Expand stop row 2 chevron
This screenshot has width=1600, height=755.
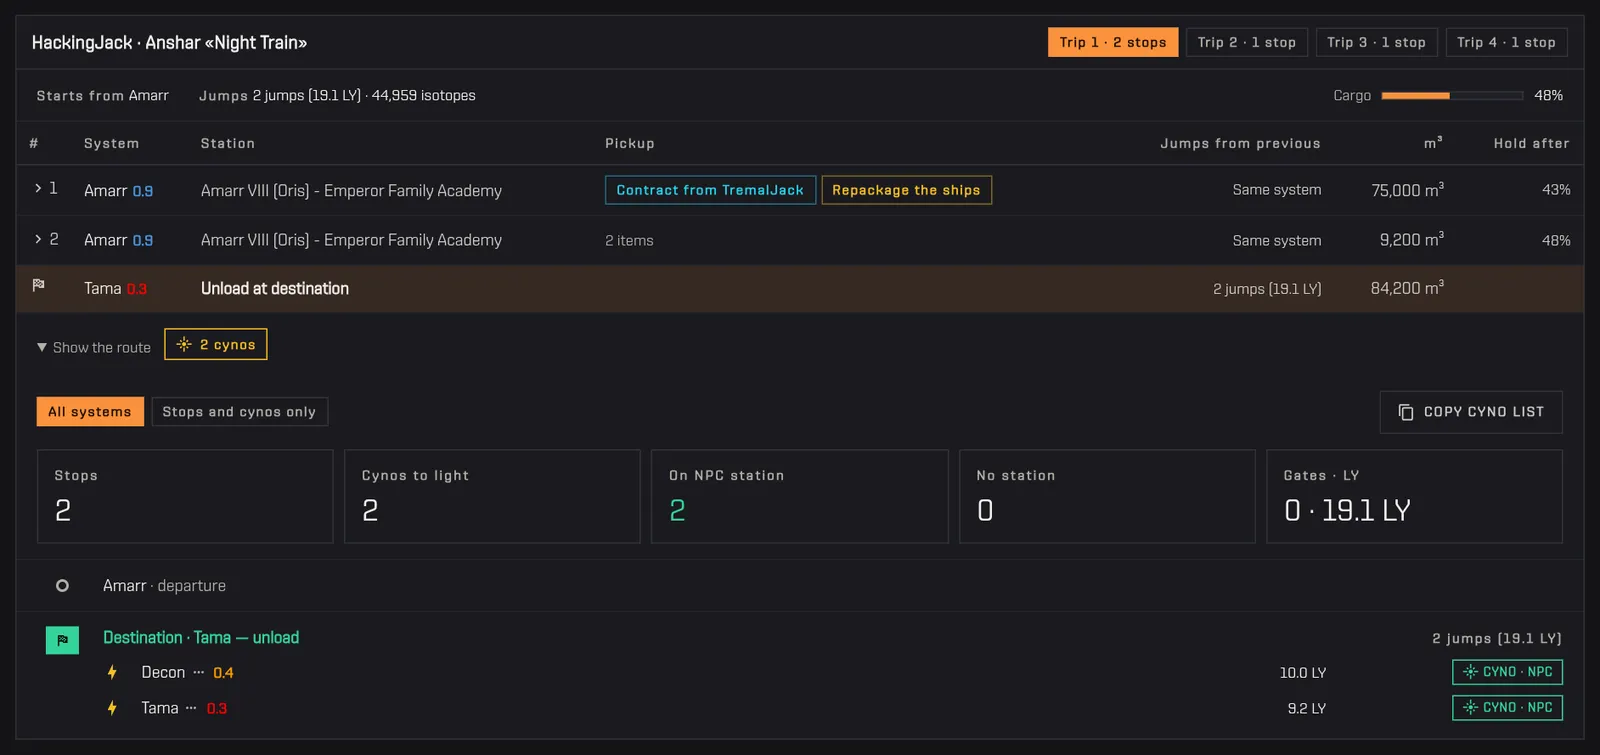click(x=38, y=239)
